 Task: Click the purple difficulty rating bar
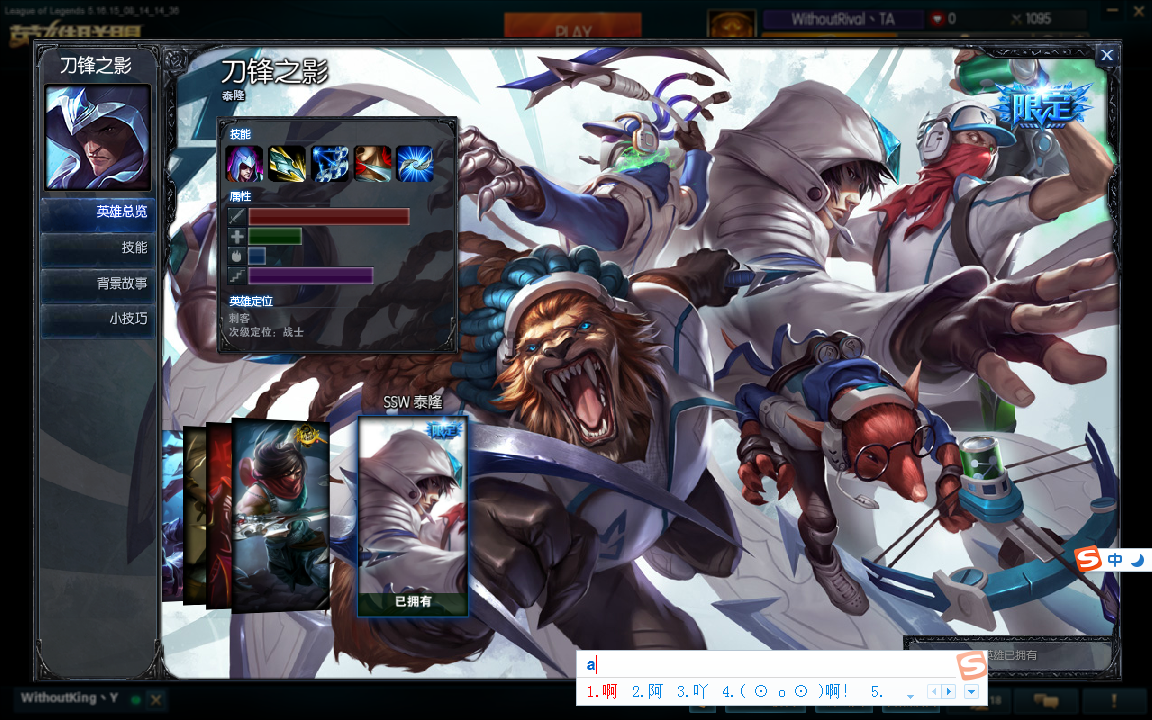click(x=311, y=276)
